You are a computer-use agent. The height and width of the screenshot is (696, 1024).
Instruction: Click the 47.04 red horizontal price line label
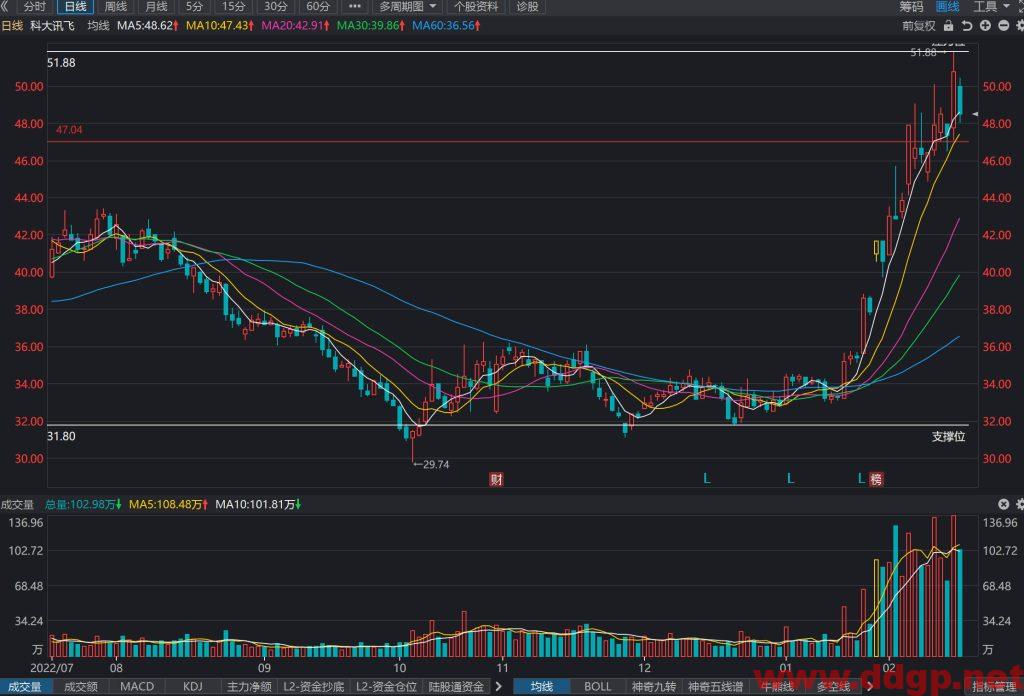(69, 130)
